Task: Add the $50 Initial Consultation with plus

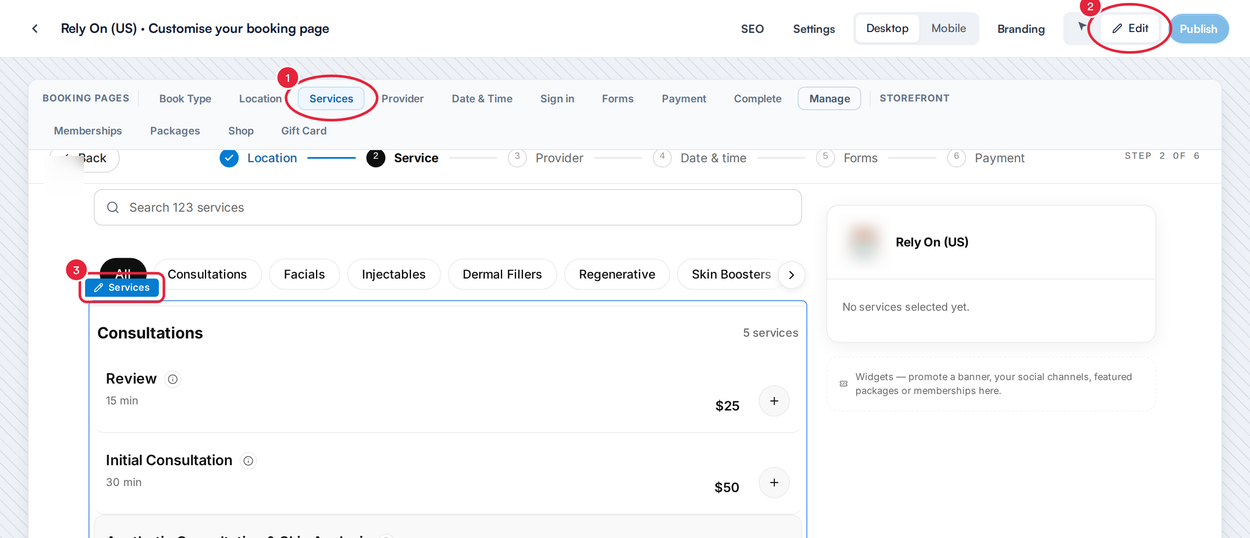Action: 774,483
